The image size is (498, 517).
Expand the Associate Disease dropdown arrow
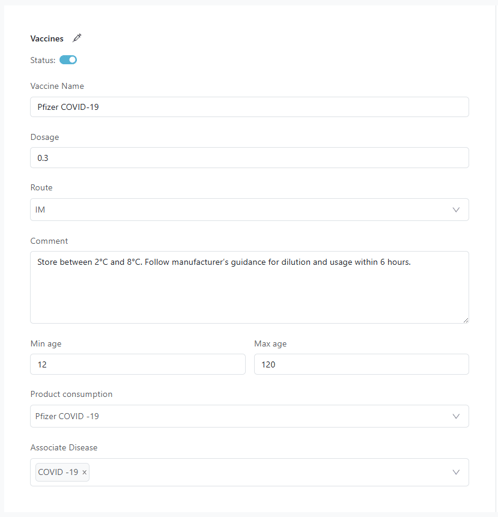(456, 472)
